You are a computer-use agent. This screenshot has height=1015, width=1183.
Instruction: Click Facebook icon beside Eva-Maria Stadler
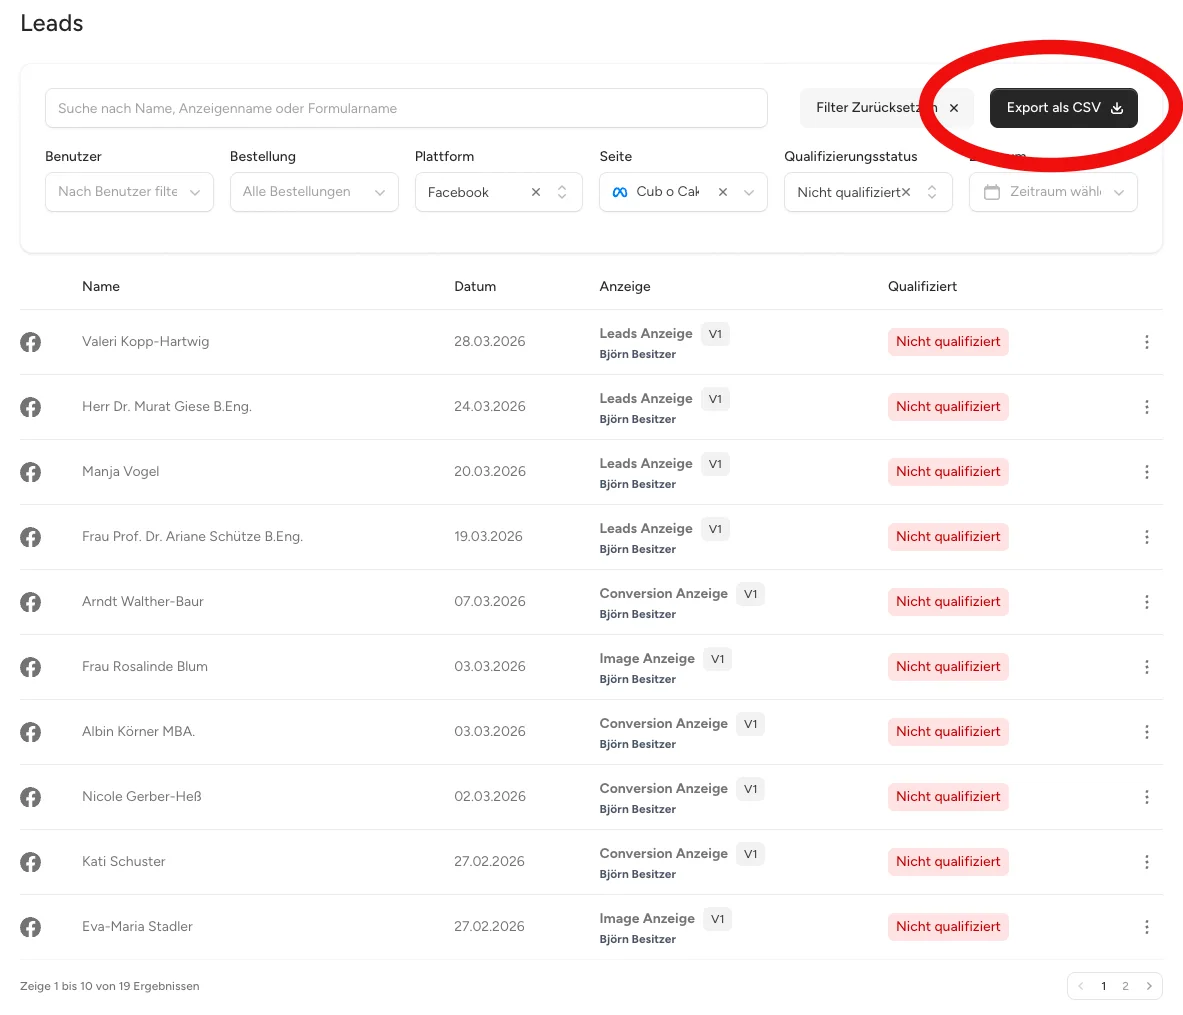pyautogui.click(x=30, y=927)
